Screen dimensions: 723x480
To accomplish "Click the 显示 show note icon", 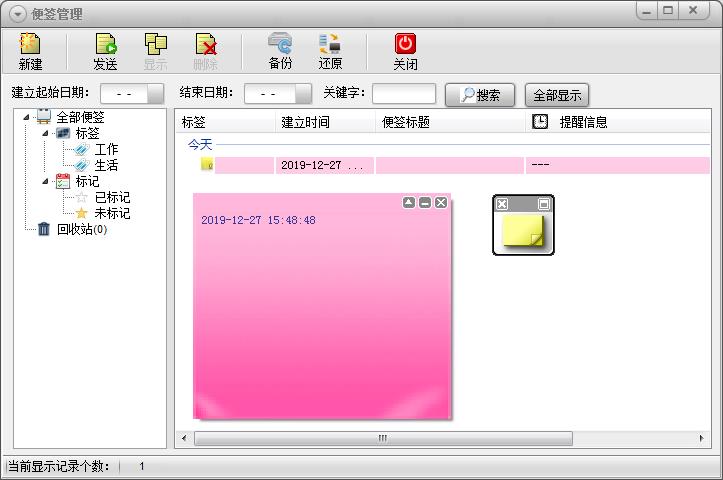I will click(x=155, y=44).
